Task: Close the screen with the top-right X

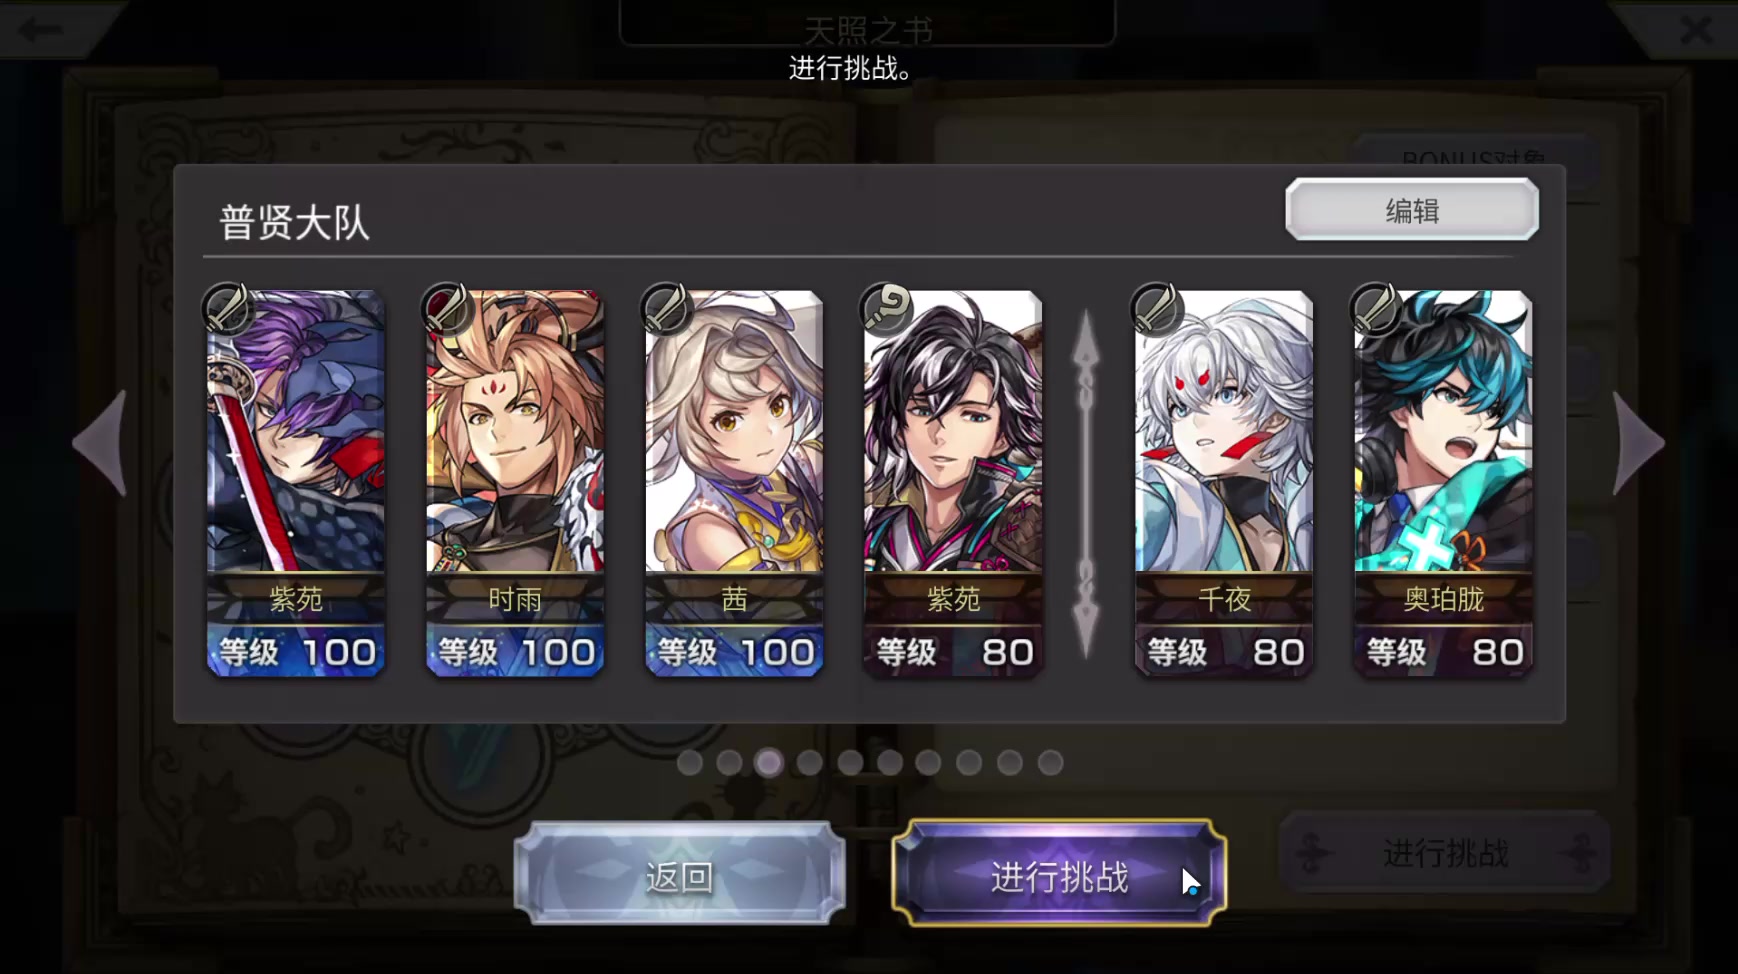Action: click(1696, 30)
